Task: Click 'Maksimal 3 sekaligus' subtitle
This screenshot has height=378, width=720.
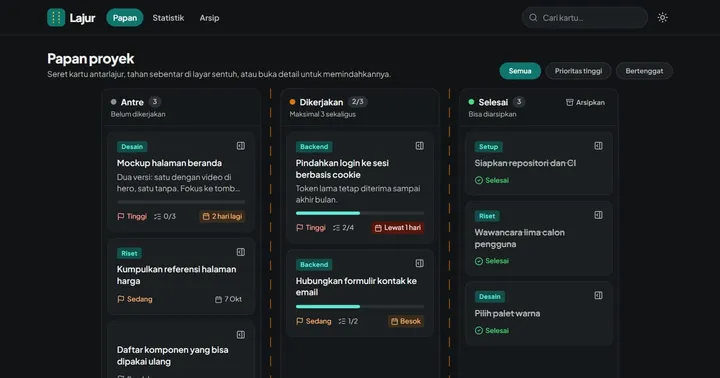Action: (322, 114)
